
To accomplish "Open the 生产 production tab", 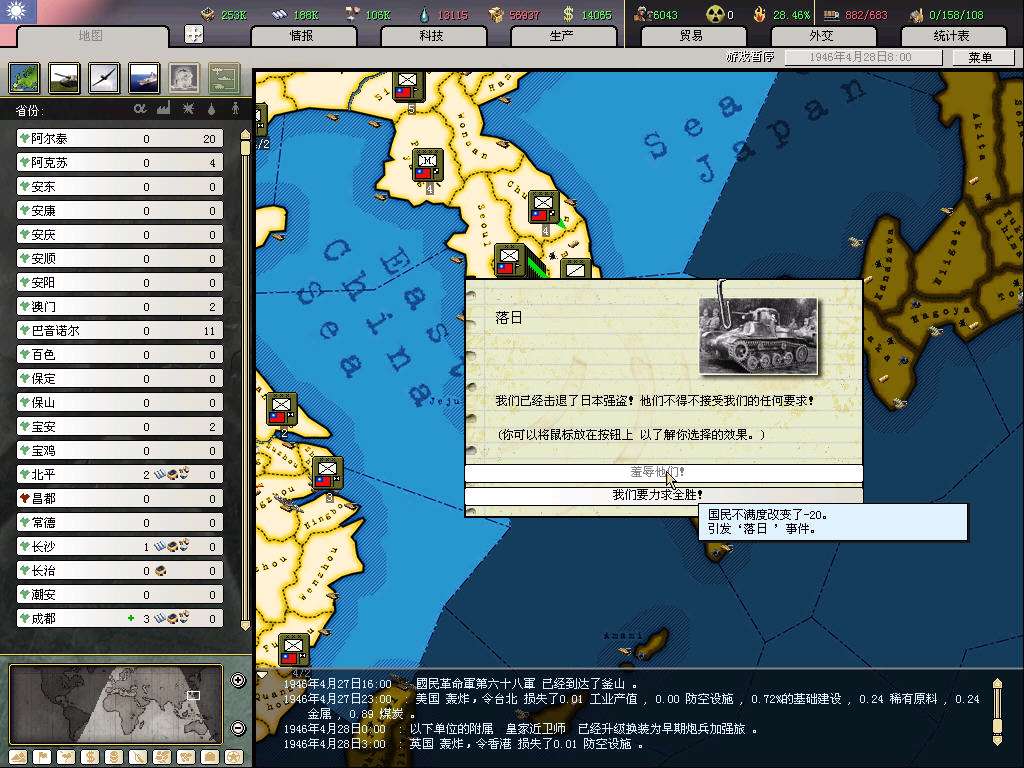I will (x=562, y=36).
